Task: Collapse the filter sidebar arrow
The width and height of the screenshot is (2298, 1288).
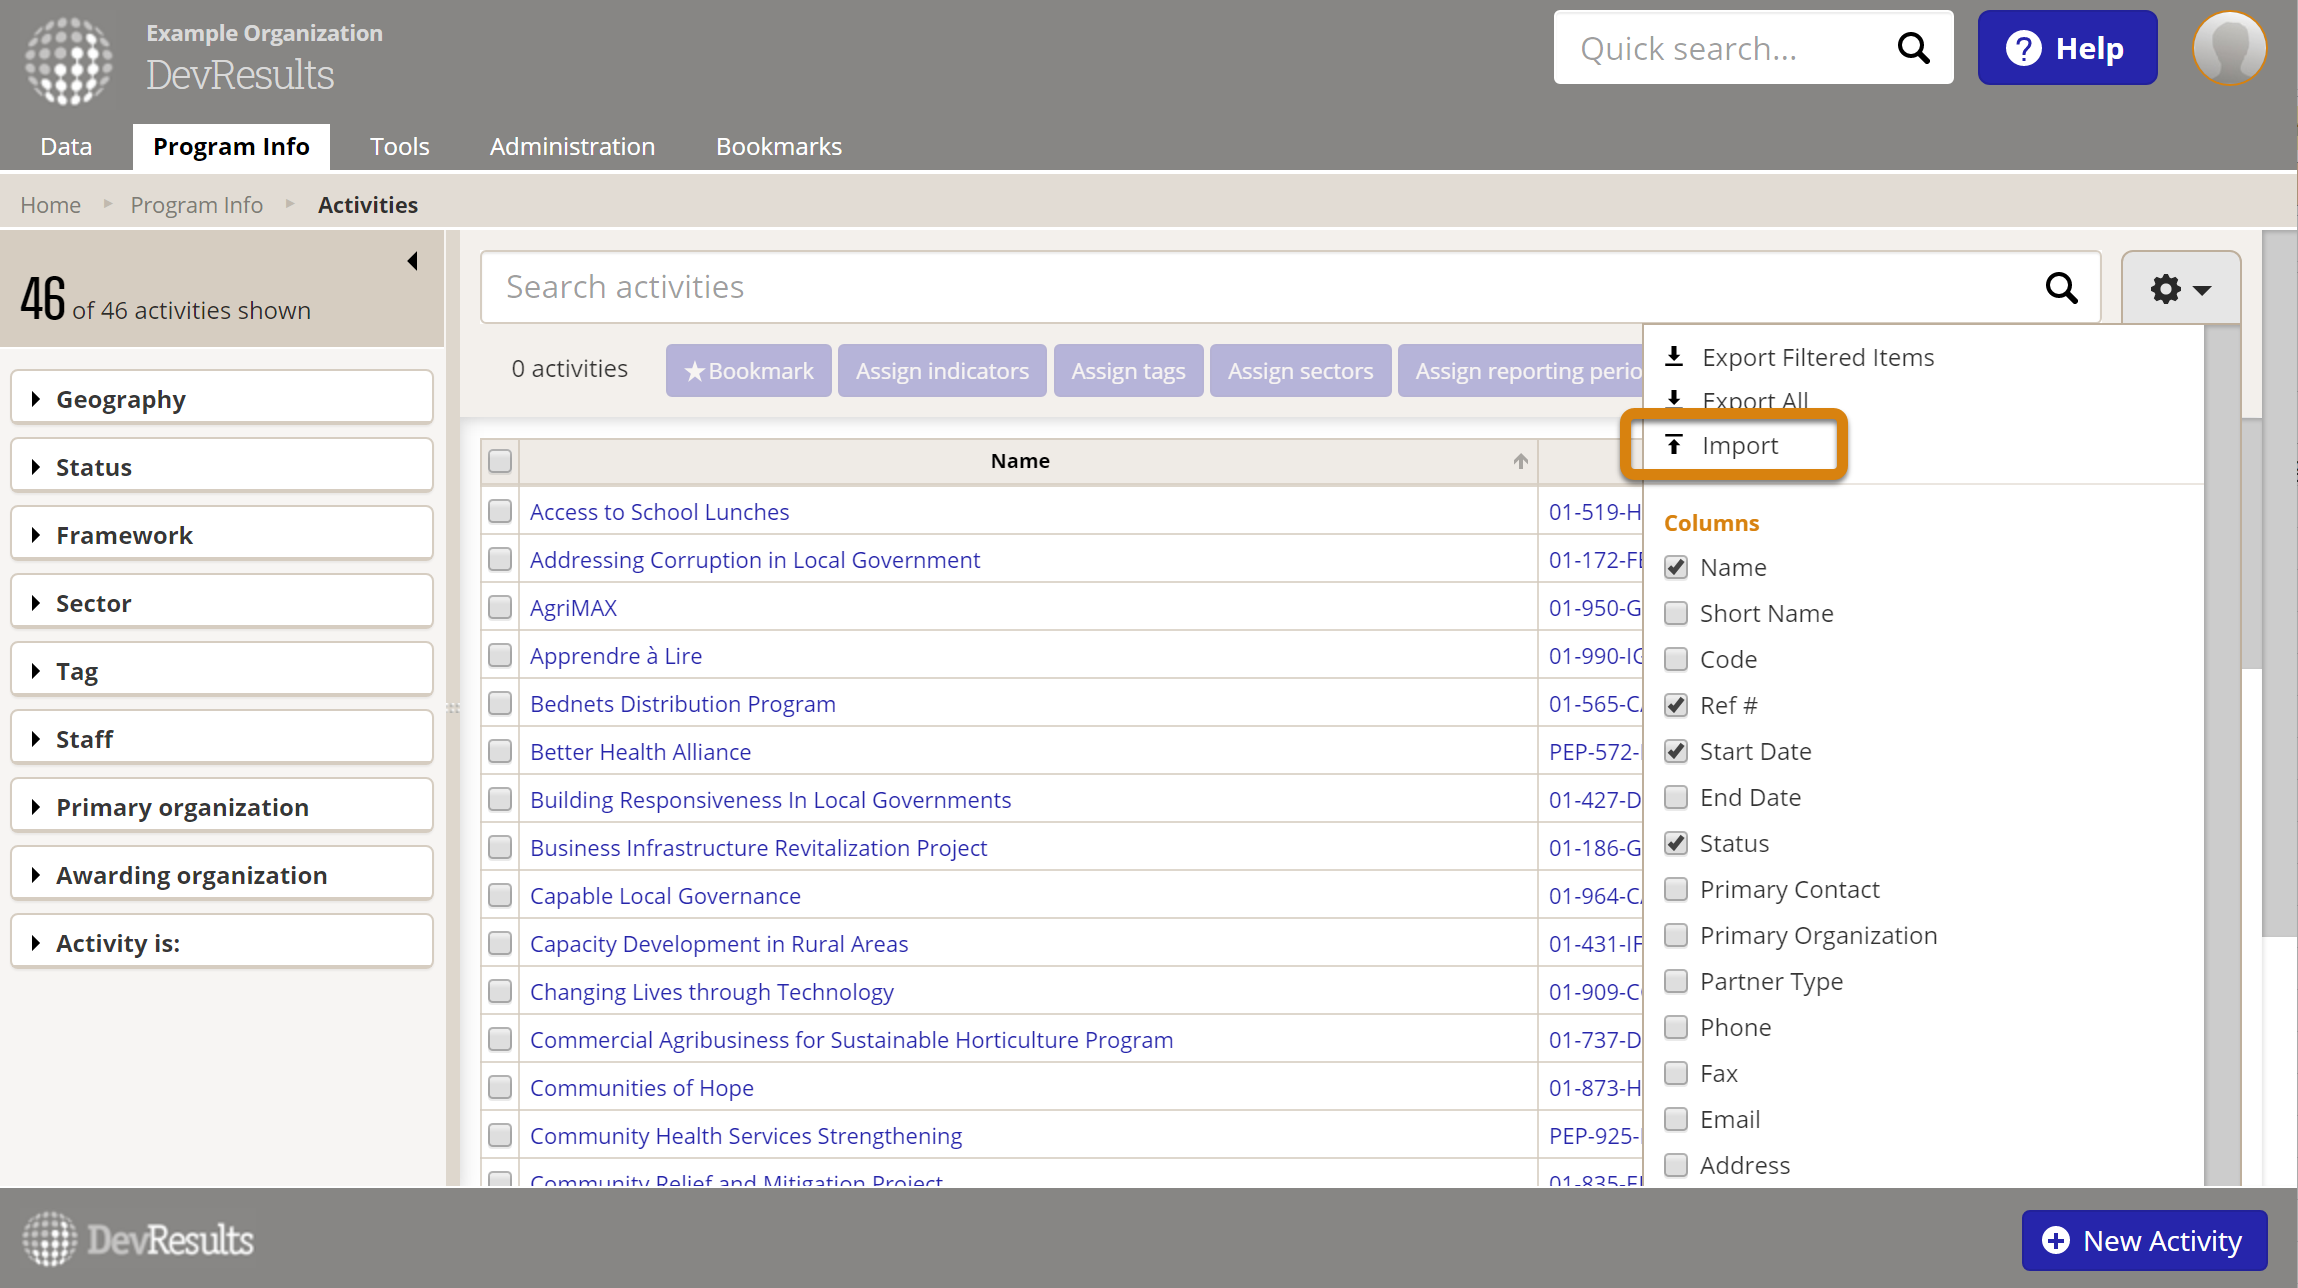Action: click(x=412, y=261)
